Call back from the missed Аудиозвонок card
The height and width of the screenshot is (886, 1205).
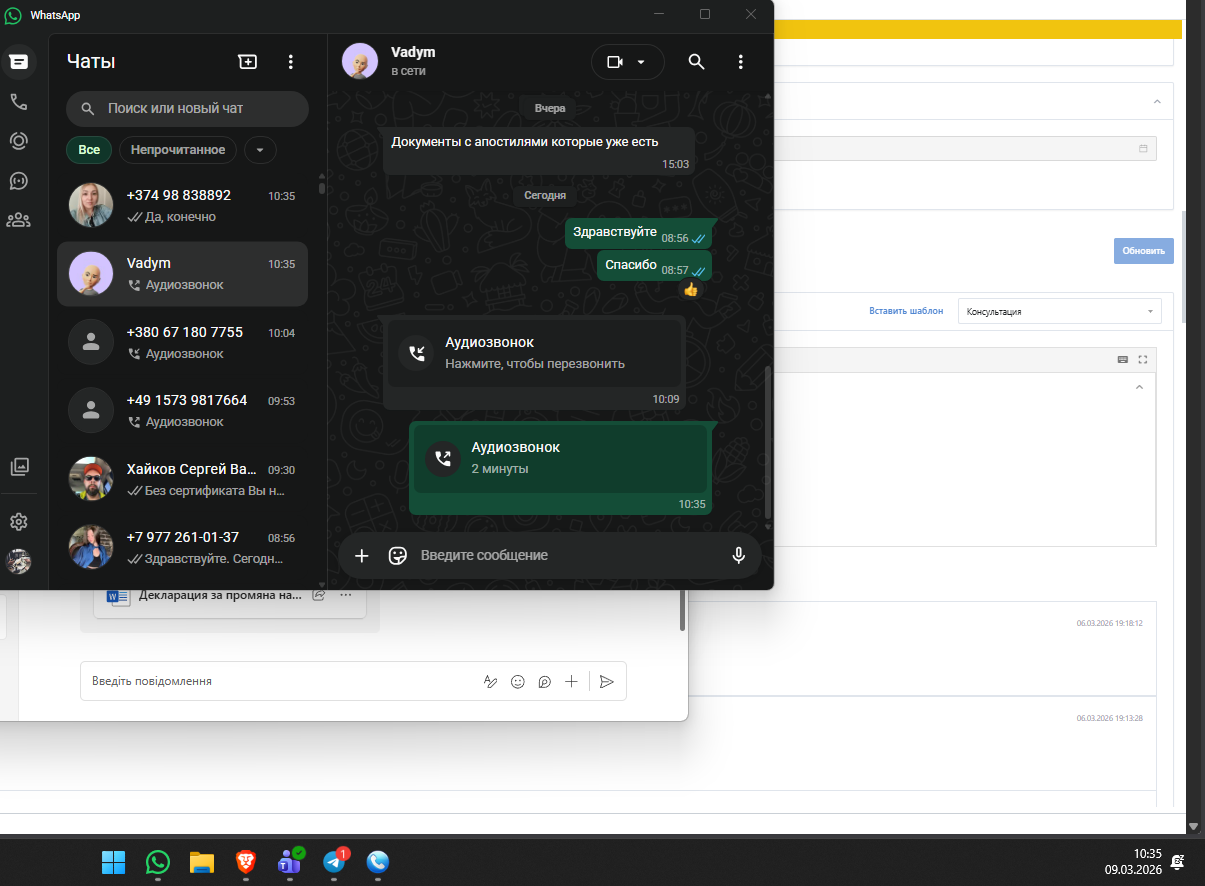534,353
